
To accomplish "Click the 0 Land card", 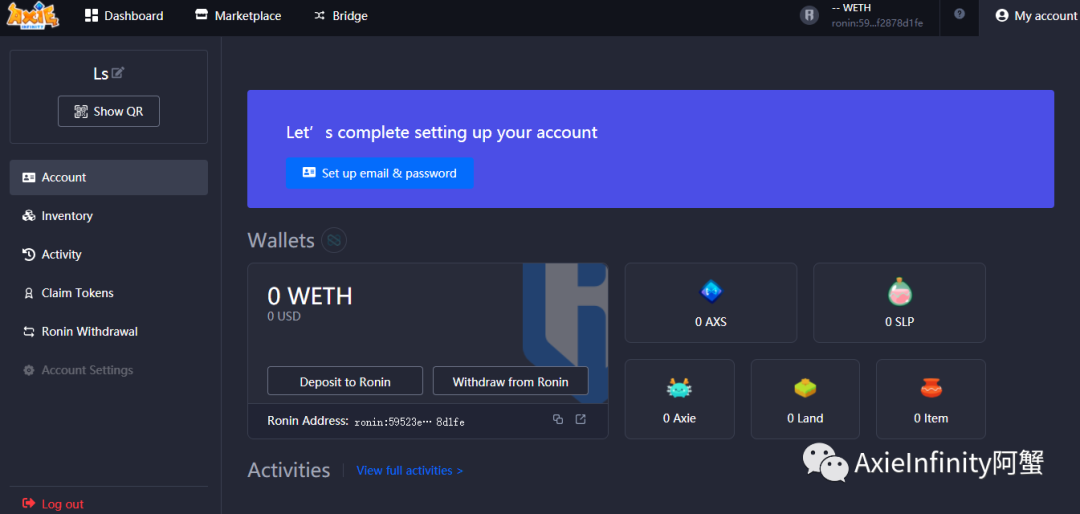I will (805, 399).
